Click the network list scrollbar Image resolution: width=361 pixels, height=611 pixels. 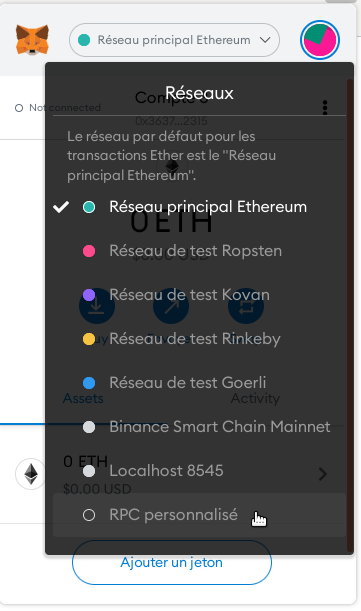pos(350,316)
